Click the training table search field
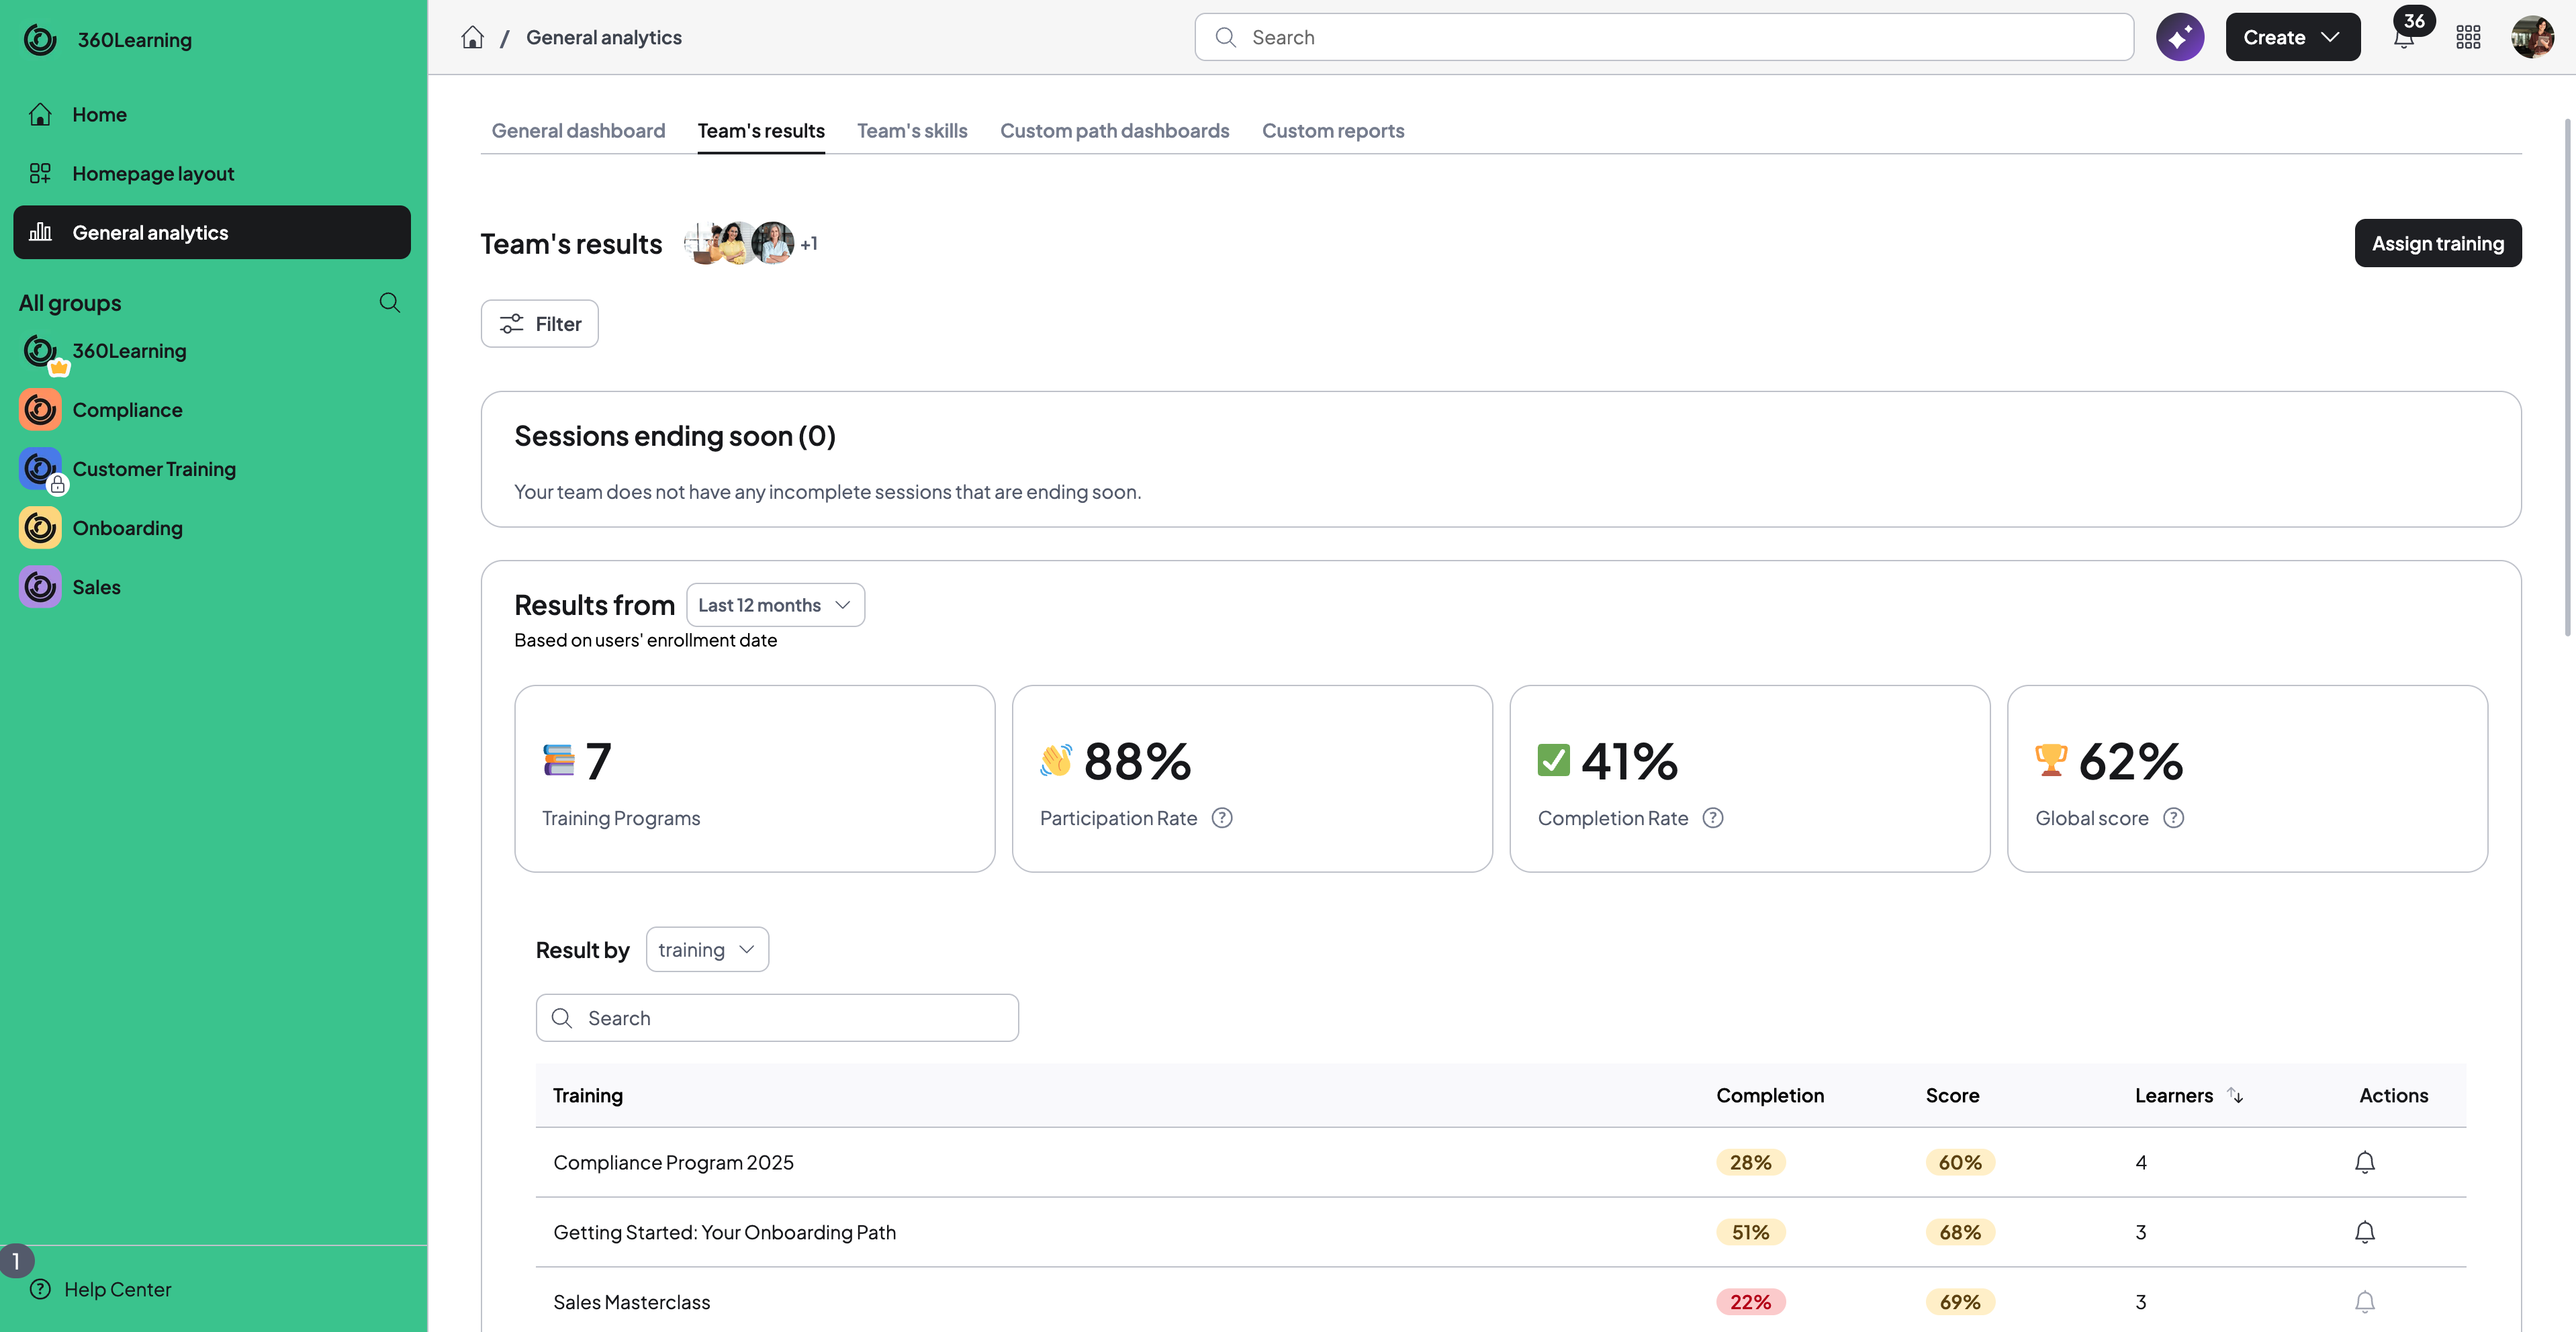The image size is (2576, 1332). [x=777, y=1017]
